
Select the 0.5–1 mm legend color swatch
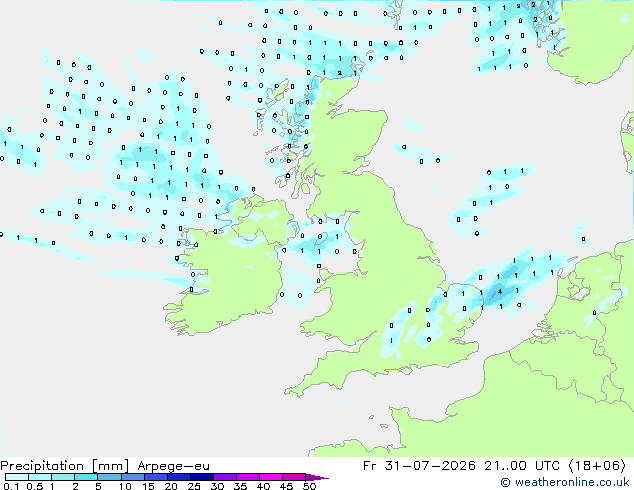coord(40,477)
